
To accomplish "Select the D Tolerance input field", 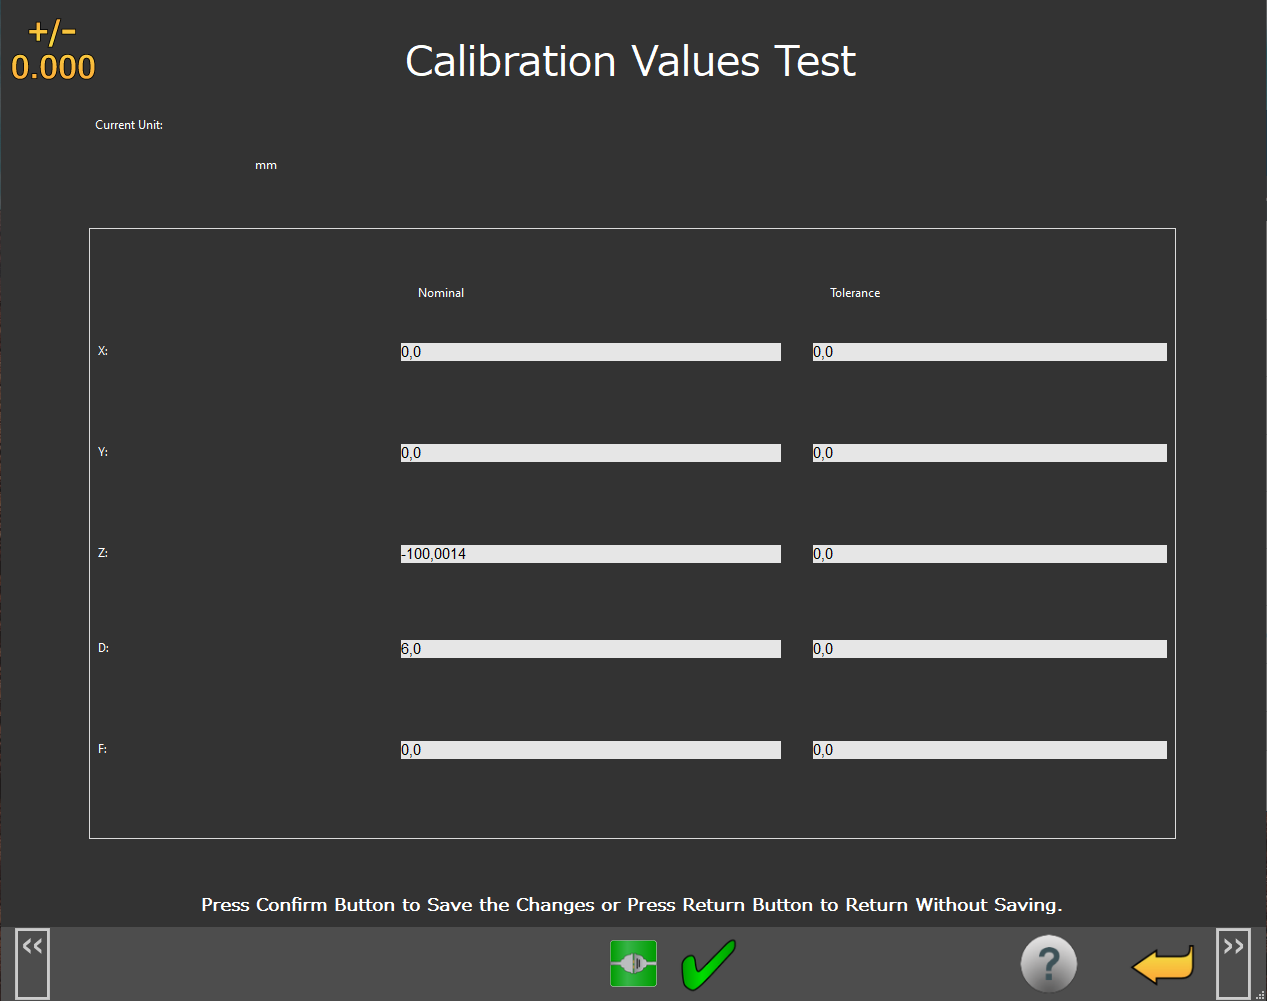I will pyautogui.click(x=989, y=649).
